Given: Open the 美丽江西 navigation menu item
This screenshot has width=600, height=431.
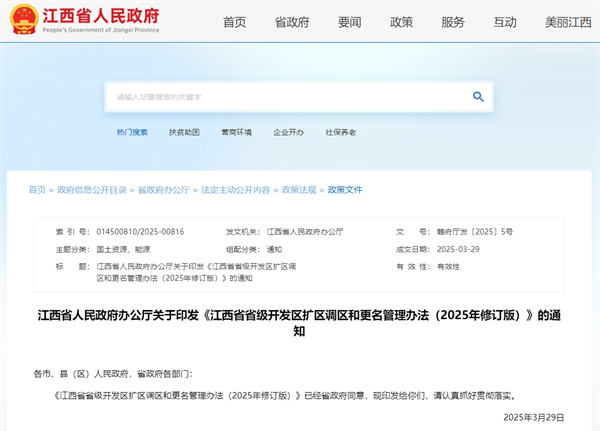Looking at the screenshot, I should point(568,22).
